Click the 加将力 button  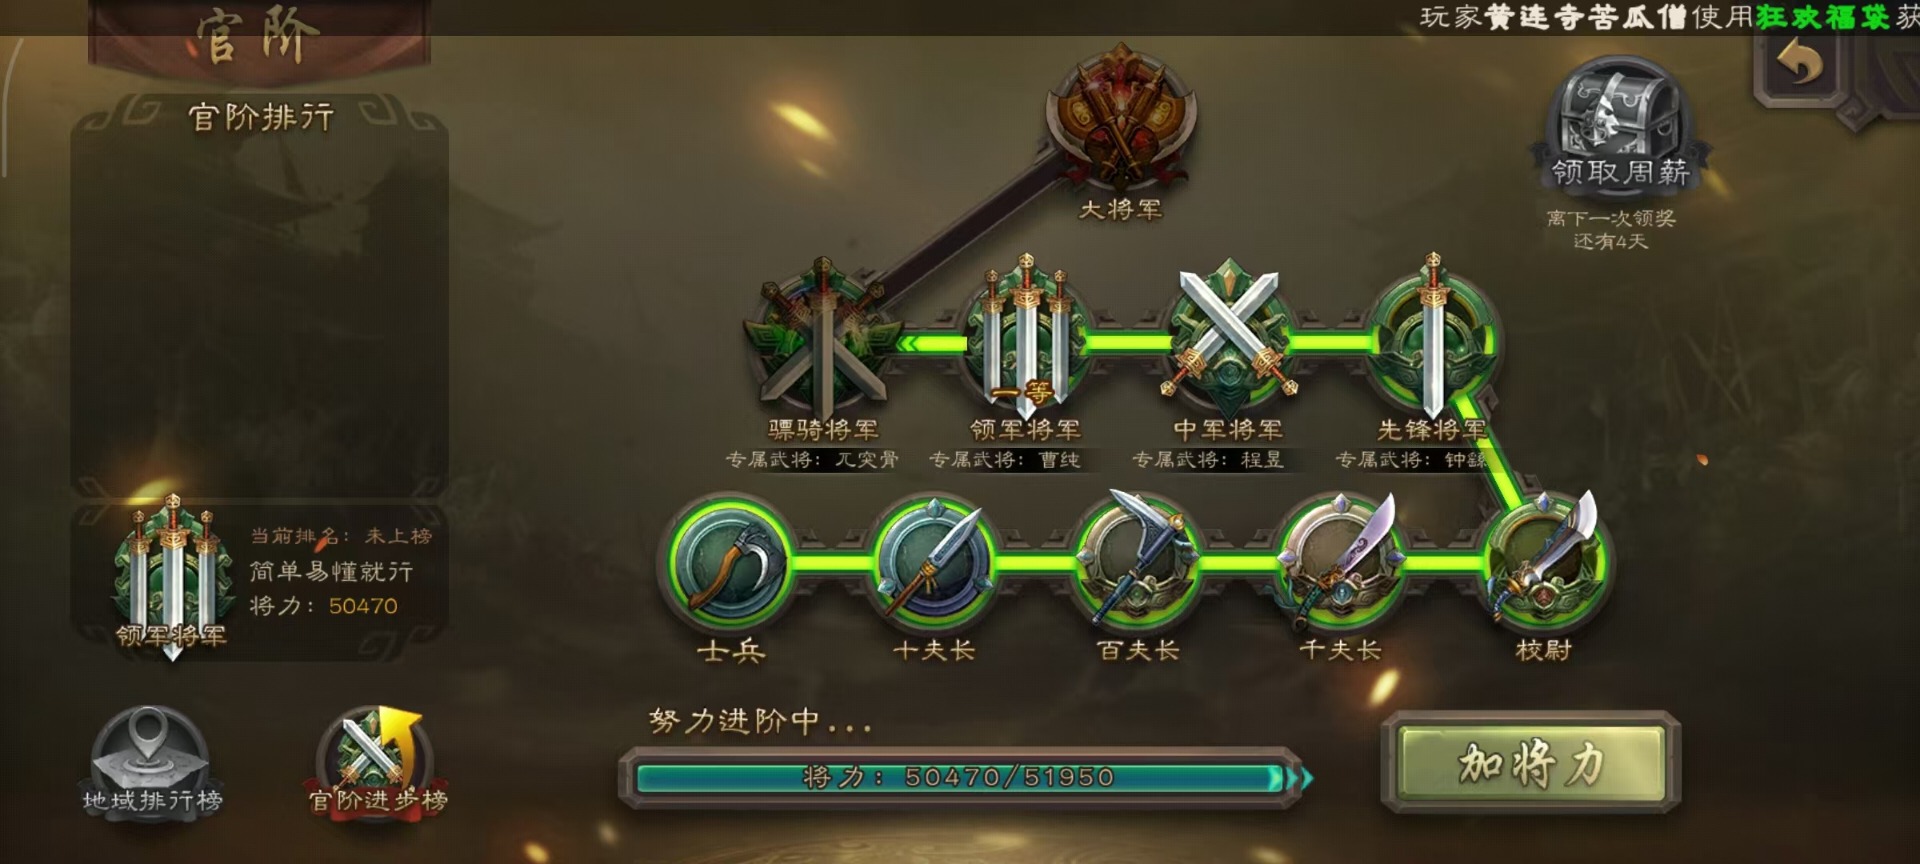[1531, 763]
